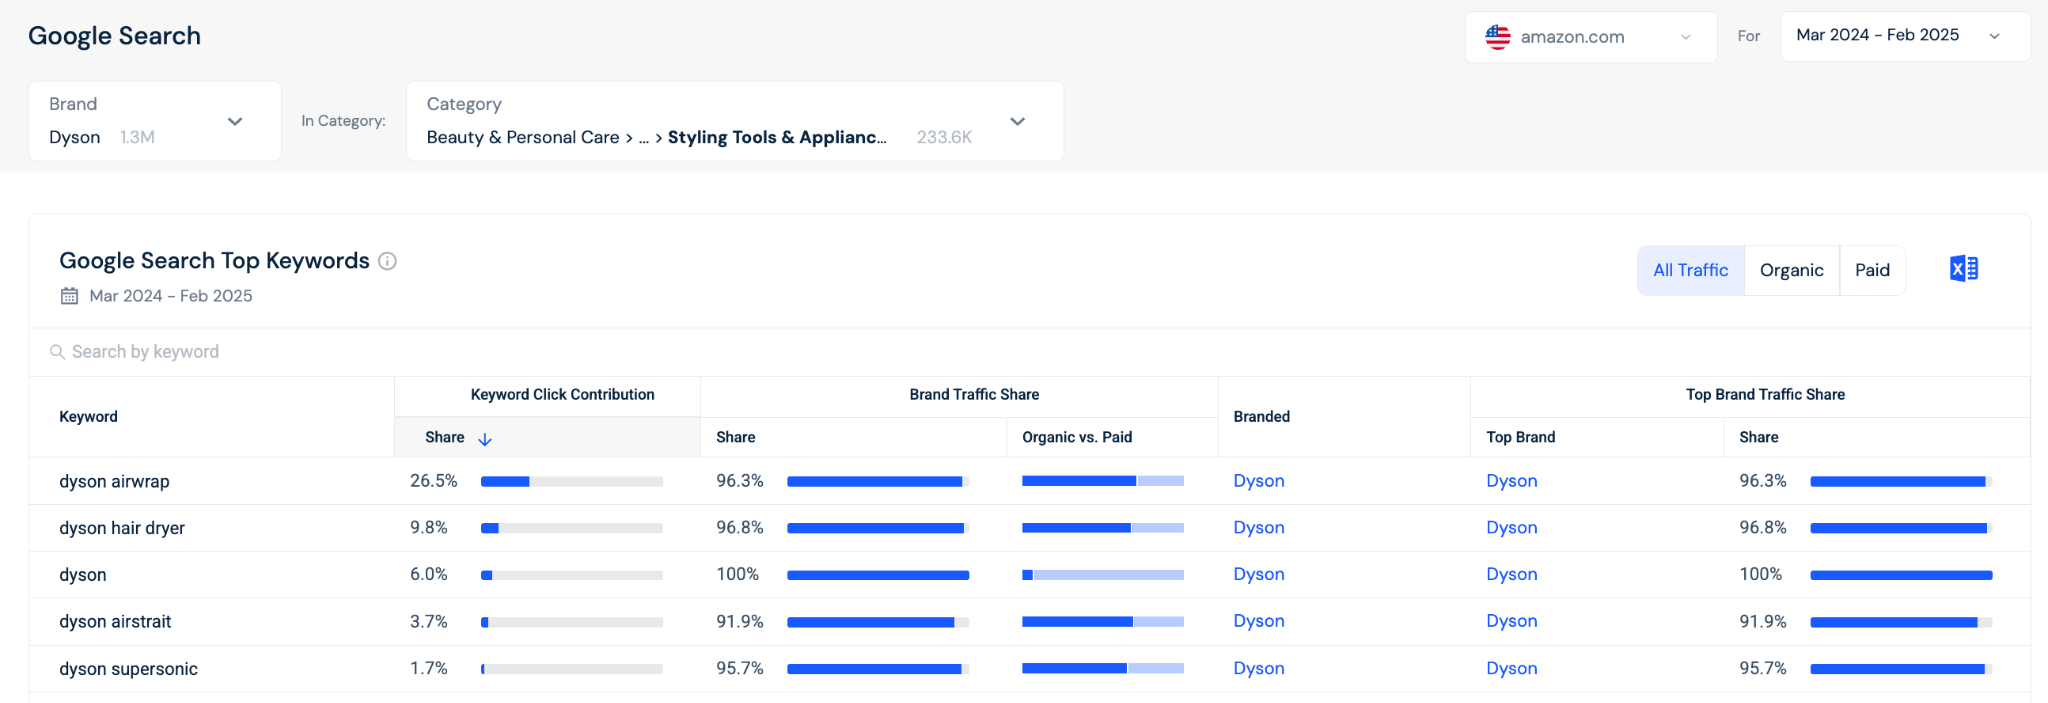Export keywords table to Excel icon
Image resolution: width=2048 pixels, height=703 pixels.
pyautogui.click(x=1963, y=269)
